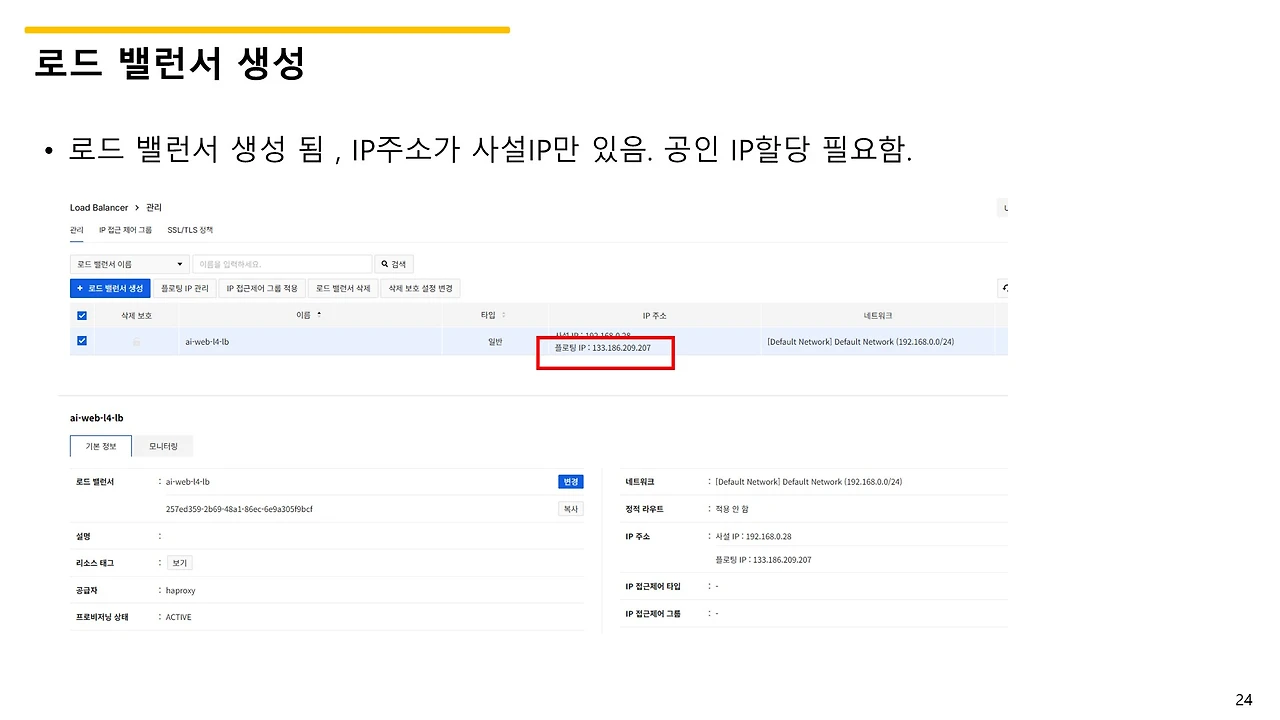Click the 삭제 보호 설정 변경 button
Viewport: 1280px width, 720px height.
click(421, 288)
